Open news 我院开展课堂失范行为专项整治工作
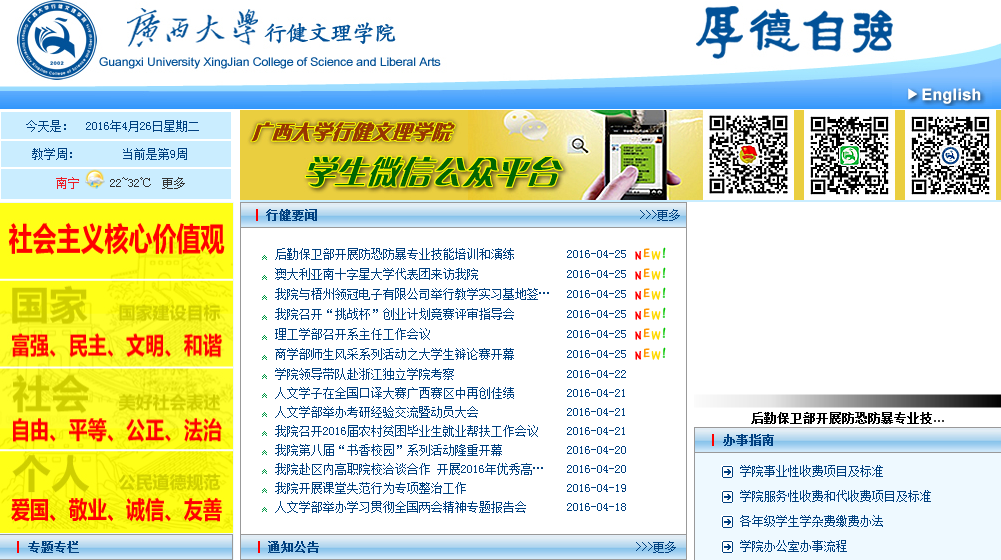This screenshot has width=1001, height=560. (x=370, y=488)
